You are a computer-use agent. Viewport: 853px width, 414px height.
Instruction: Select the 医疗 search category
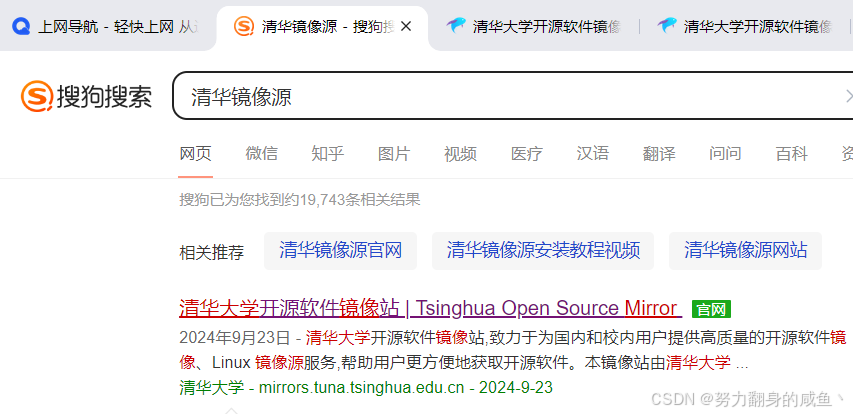point(527,154)
